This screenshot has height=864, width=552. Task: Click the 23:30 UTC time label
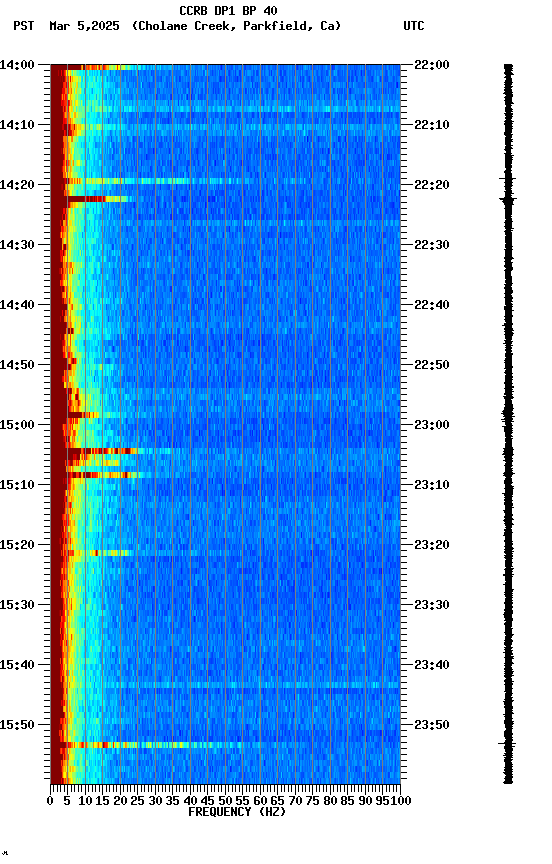tap(432, 606)
